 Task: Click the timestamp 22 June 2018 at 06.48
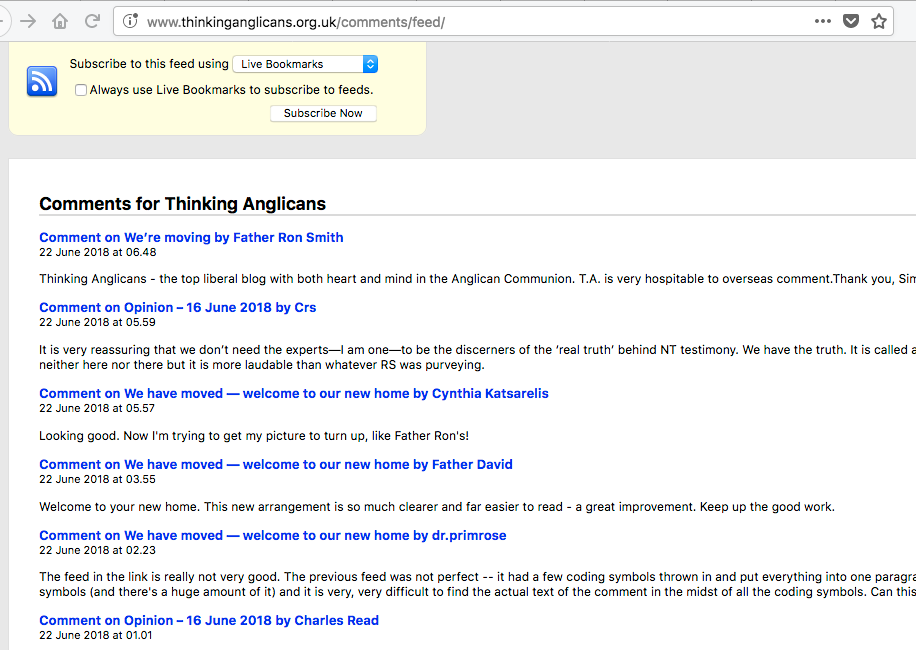98,252
